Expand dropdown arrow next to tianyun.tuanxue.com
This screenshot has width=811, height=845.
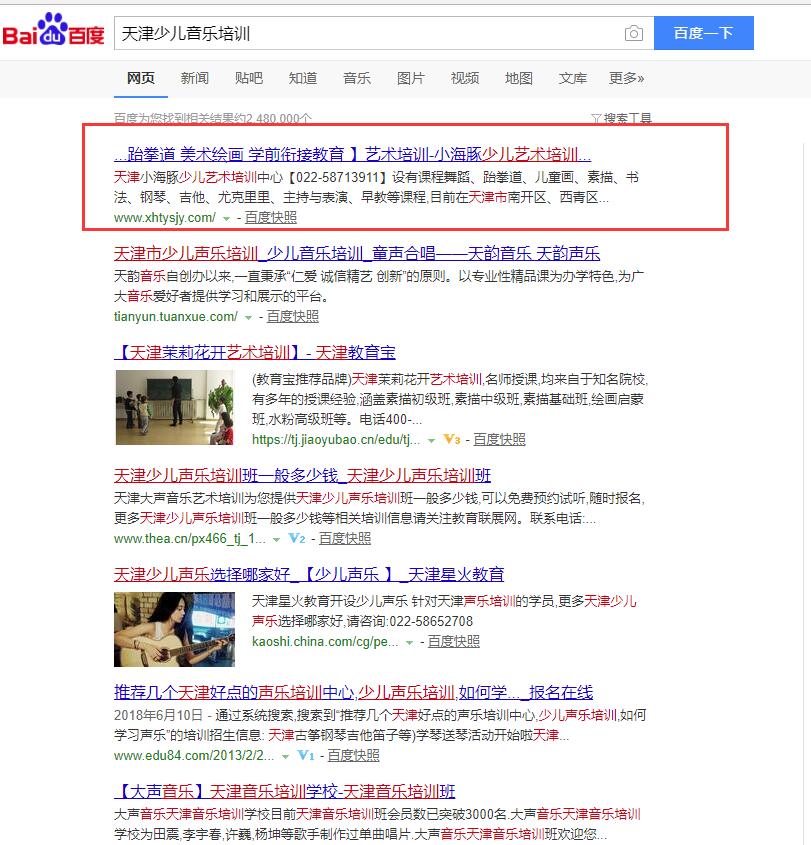coord(248,317)
